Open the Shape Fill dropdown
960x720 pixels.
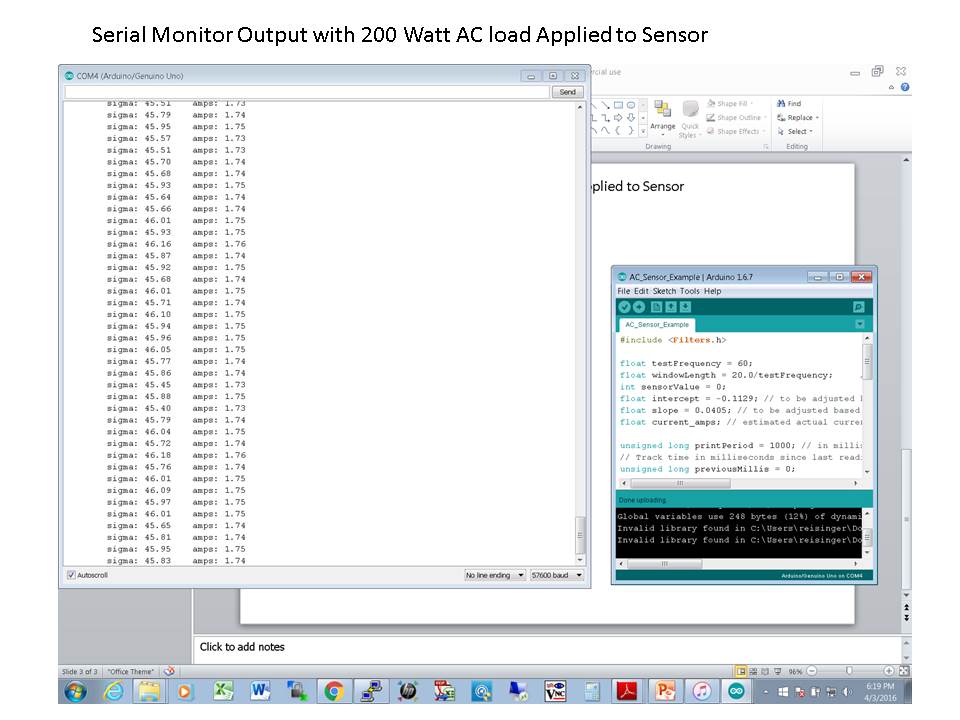(x=730, y=103)
